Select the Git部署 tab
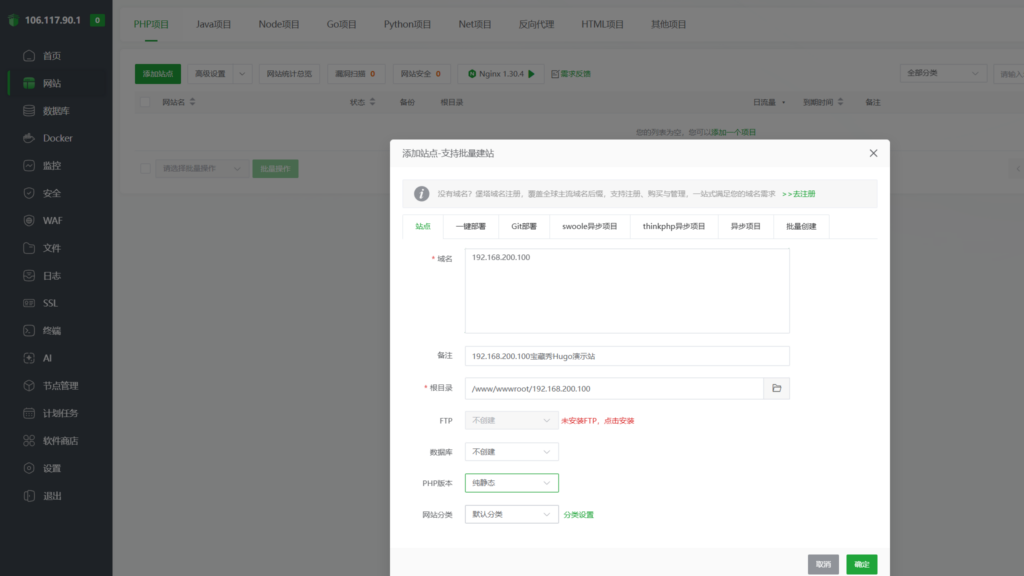This screenshot has width=1024, height=576. point(524,227)
